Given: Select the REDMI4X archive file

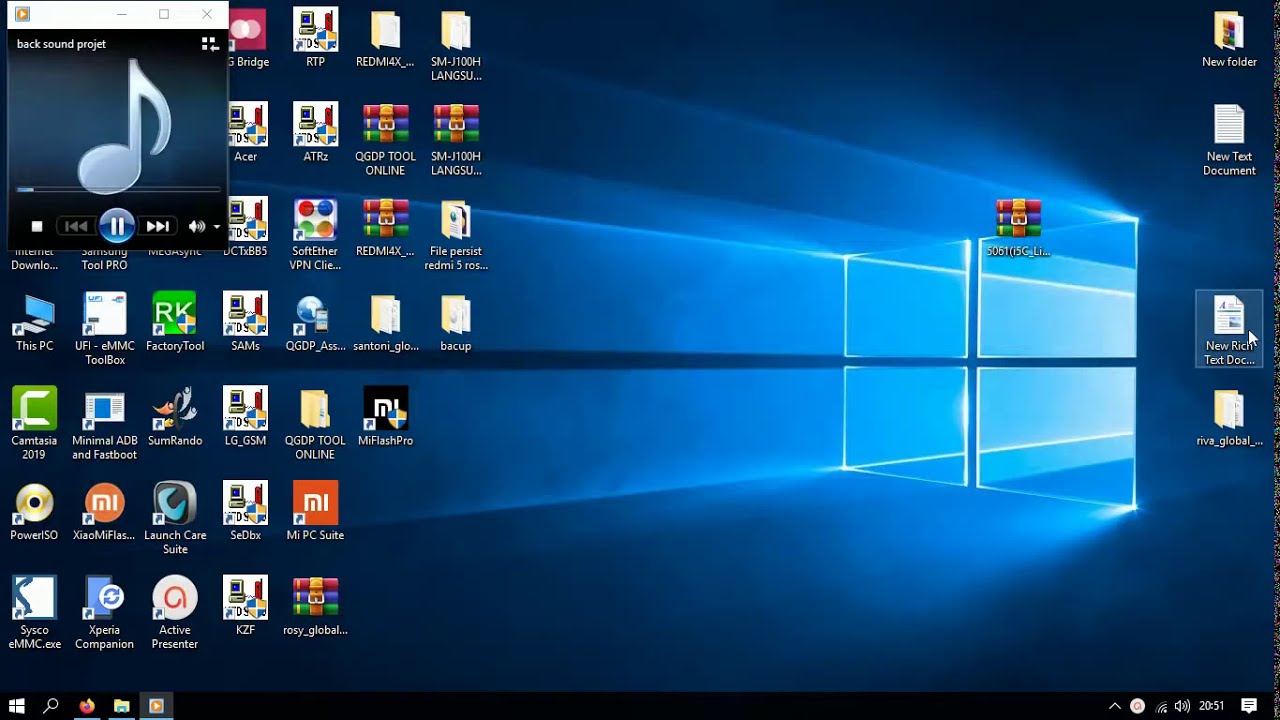Looking at the screenshot, I should [385, 228].
